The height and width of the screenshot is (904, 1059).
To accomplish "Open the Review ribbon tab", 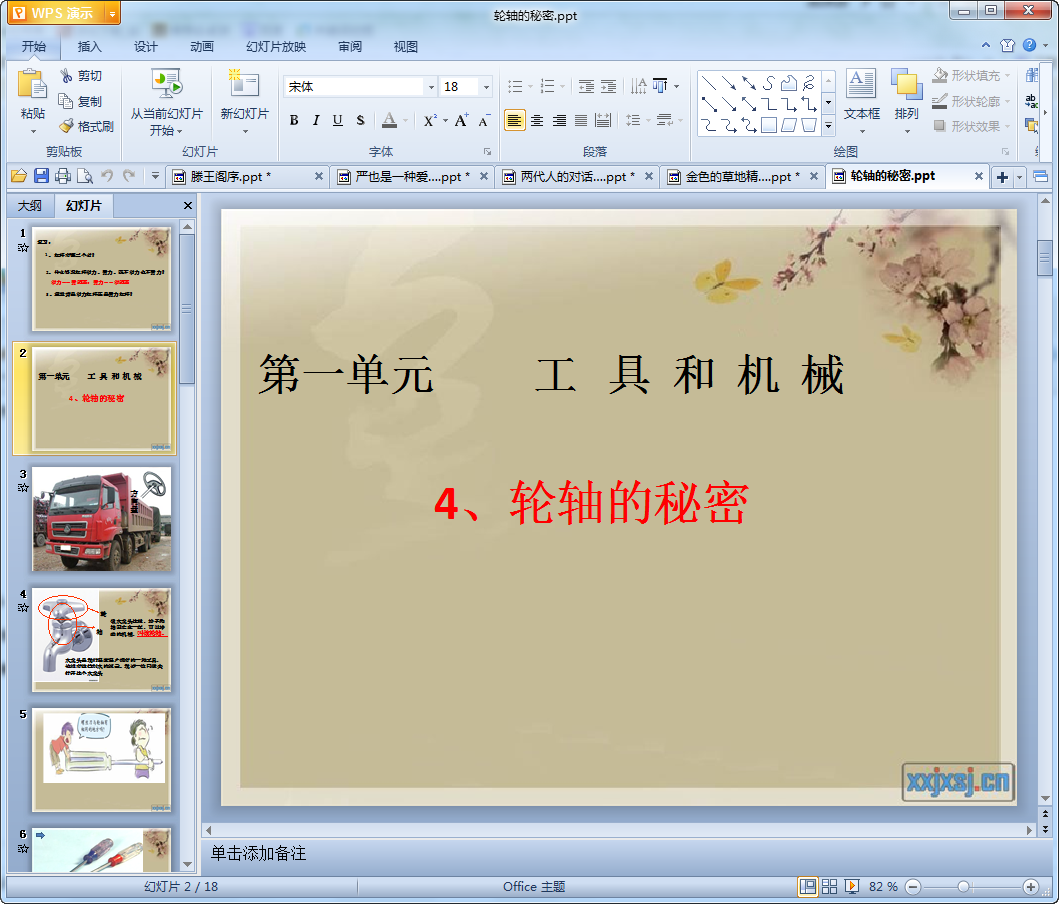I will [350, 46].
